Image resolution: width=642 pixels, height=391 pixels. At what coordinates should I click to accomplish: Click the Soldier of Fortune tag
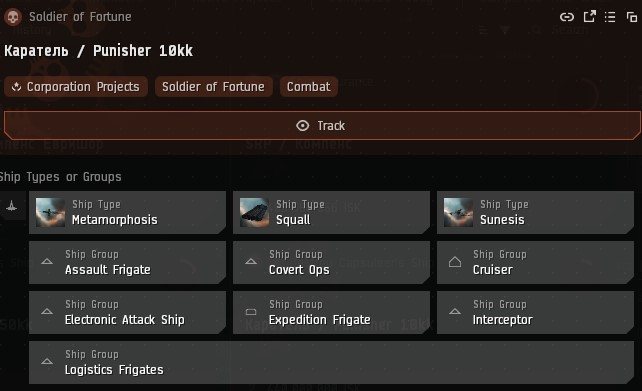[x=213, y=87]
